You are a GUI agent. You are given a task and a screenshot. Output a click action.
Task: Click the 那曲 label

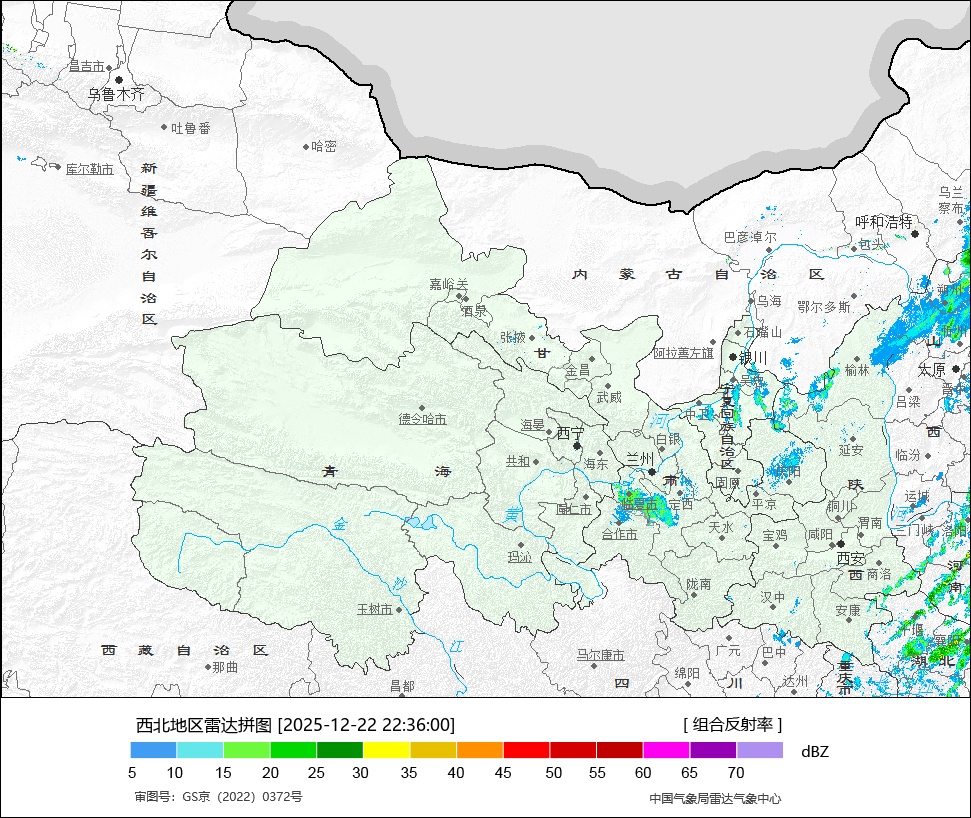point(225,668)
